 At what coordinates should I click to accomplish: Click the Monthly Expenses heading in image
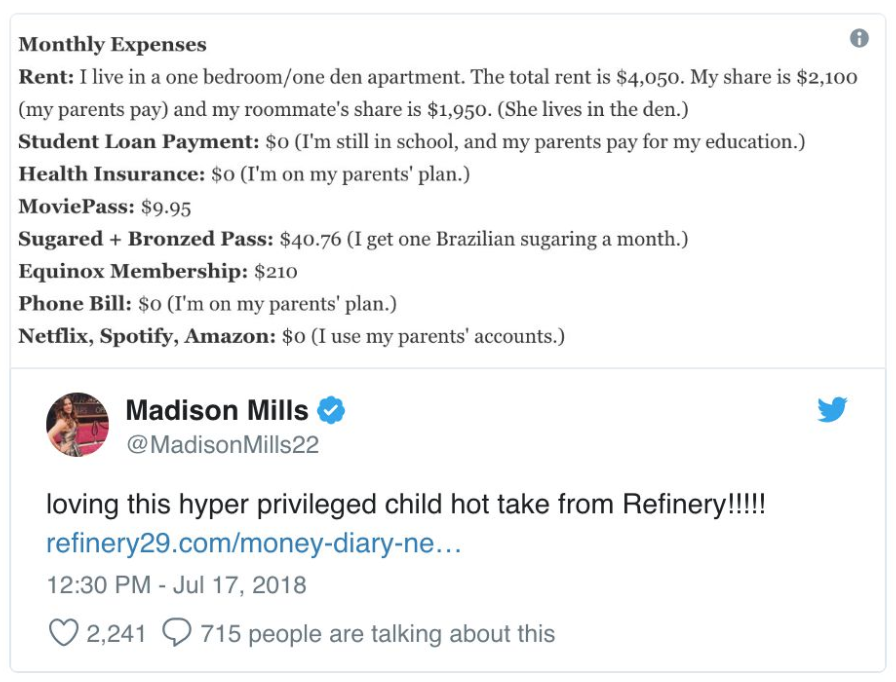(113, 45)
